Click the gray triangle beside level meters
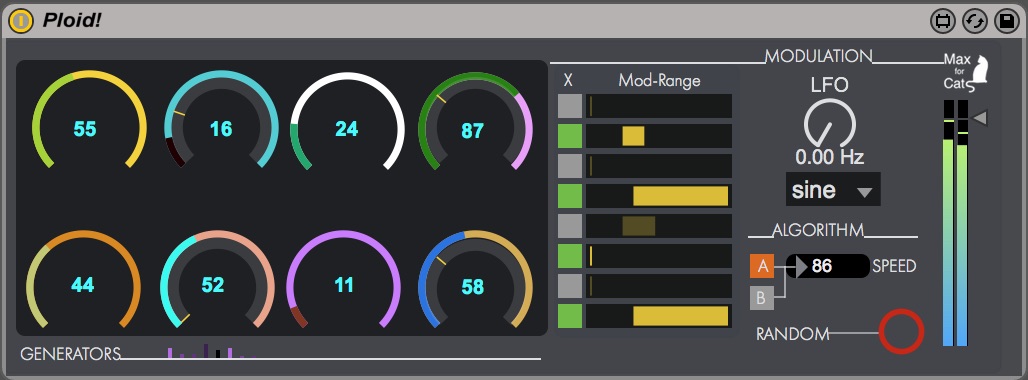 [980, 118]
